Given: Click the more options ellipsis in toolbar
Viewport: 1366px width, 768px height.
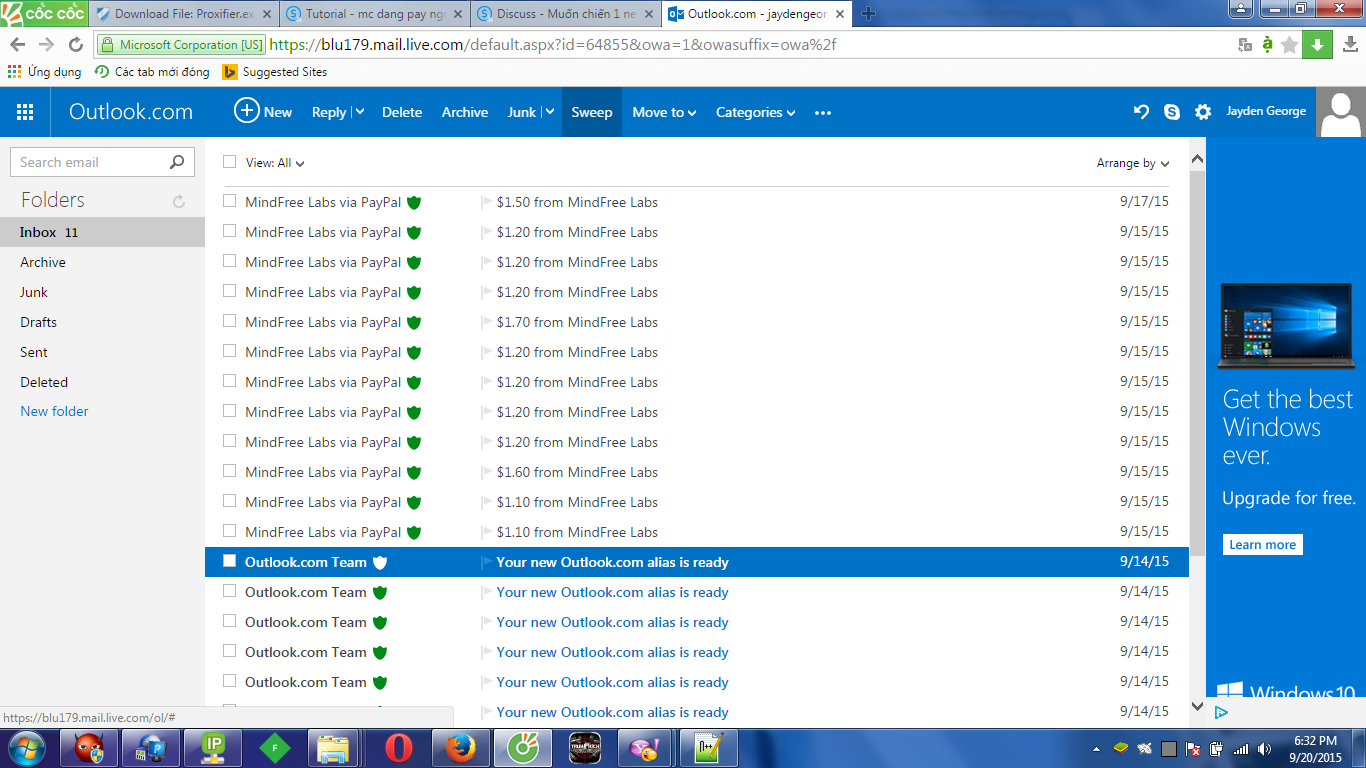Looking at the screenshot, I should click(823, 113).
